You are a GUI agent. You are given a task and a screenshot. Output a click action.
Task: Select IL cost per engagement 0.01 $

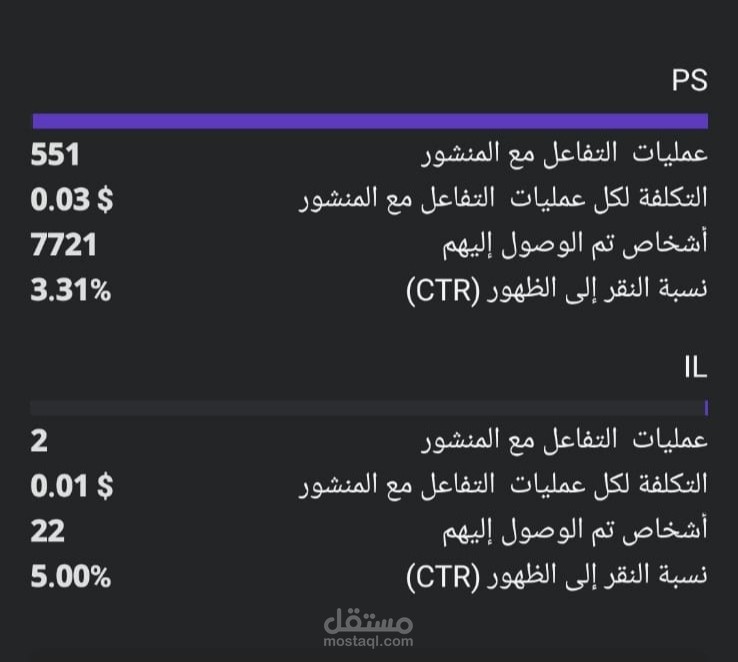pos(72,486)
